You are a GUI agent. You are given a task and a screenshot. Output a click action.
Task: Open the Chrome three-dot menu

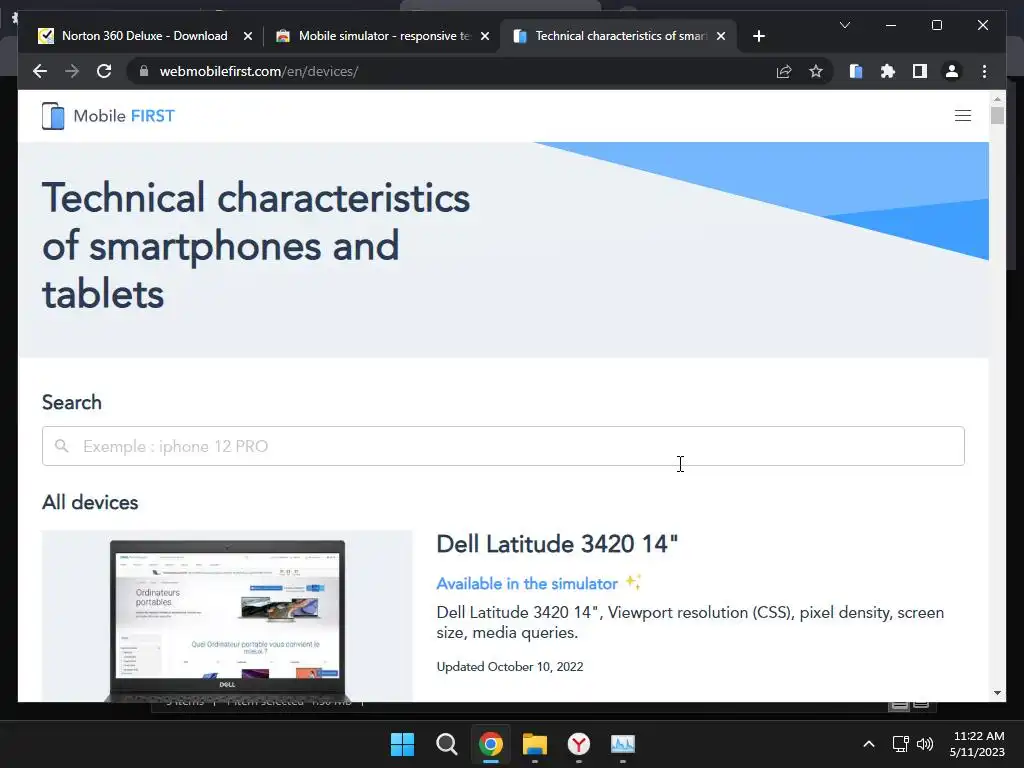click(x=984, y=71)
